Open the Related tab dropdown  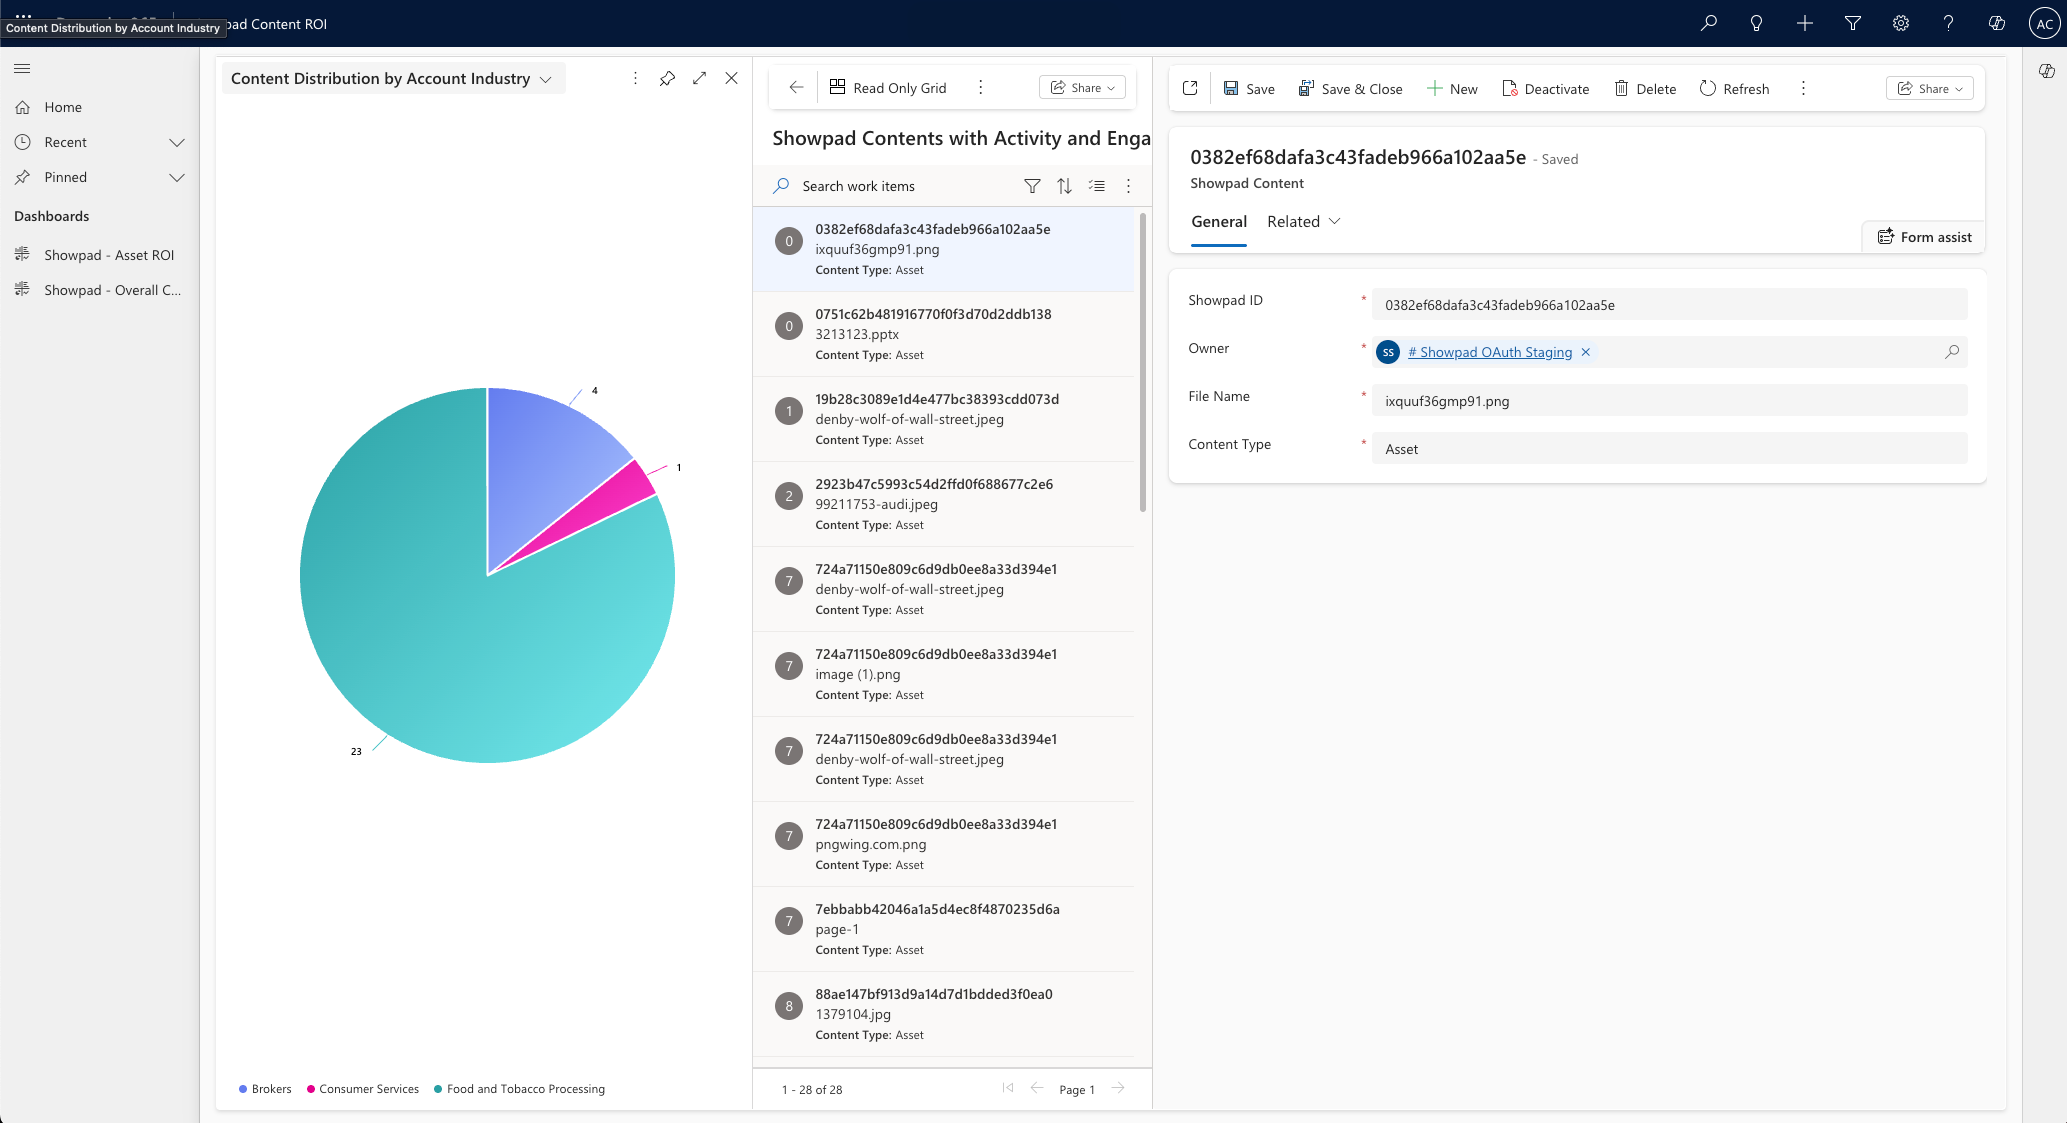click(1337, 221)
